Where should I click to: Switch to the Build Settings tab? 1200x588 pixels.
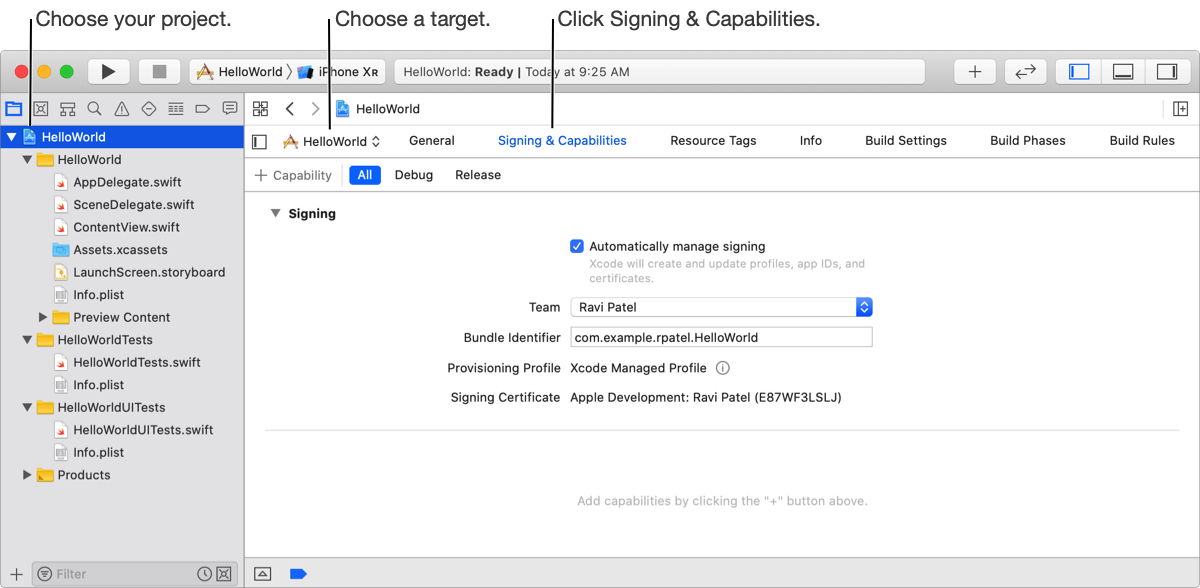[x=906, y=141]
